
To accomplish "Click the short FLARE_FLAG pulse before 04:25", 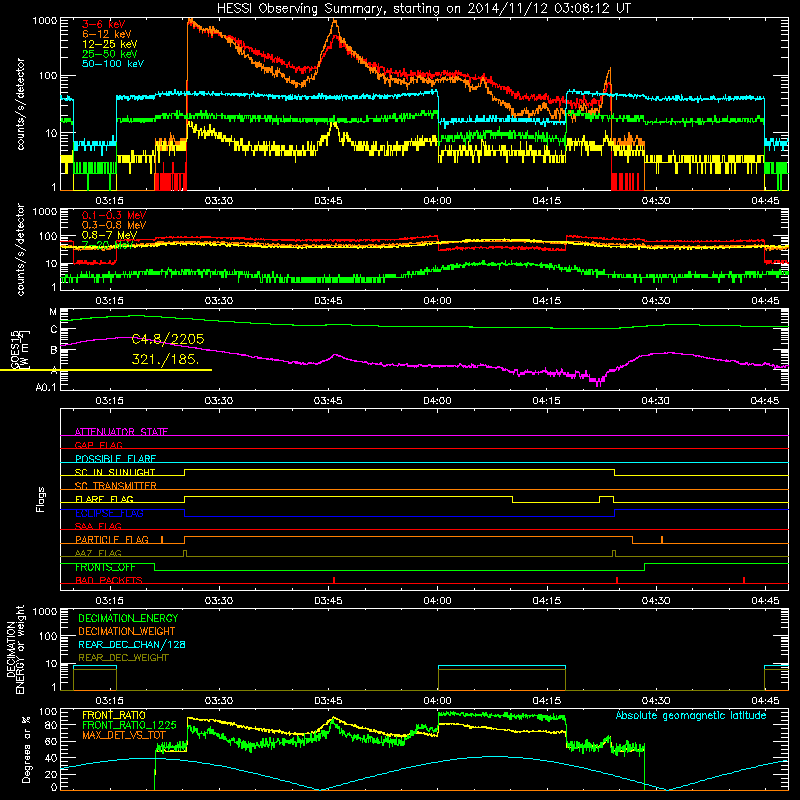I will click(607, 499).
